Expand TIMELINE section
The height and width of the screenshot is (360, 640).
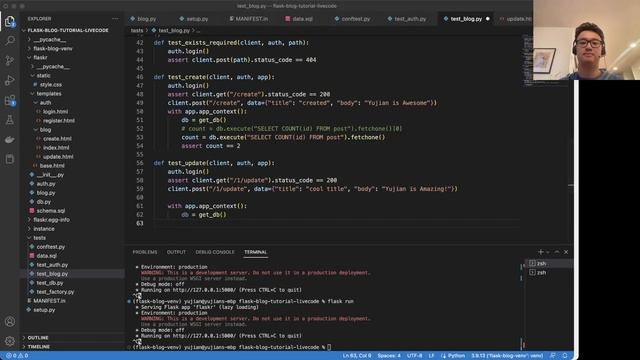pos(39,347)
